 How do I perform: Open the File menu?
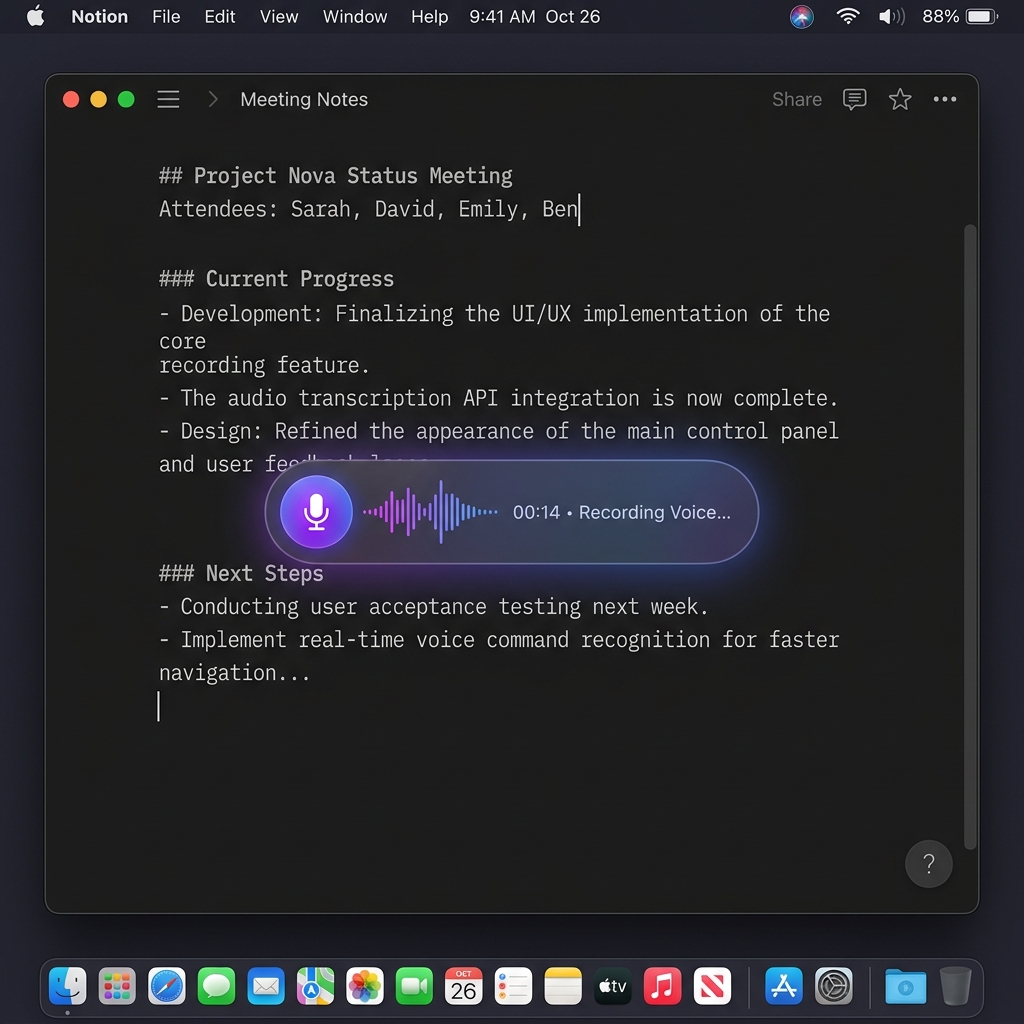(x=166, y=16)
